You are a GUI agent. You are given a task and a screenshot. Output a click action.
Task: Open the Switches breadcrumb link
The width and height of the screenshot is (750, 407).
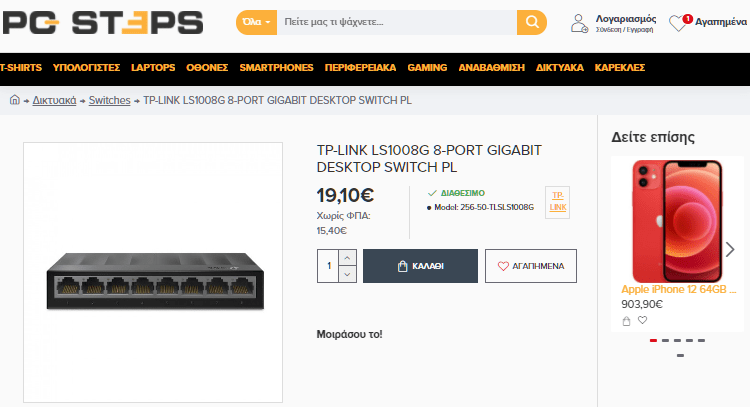pyautogui.click(x=110, y=100)
